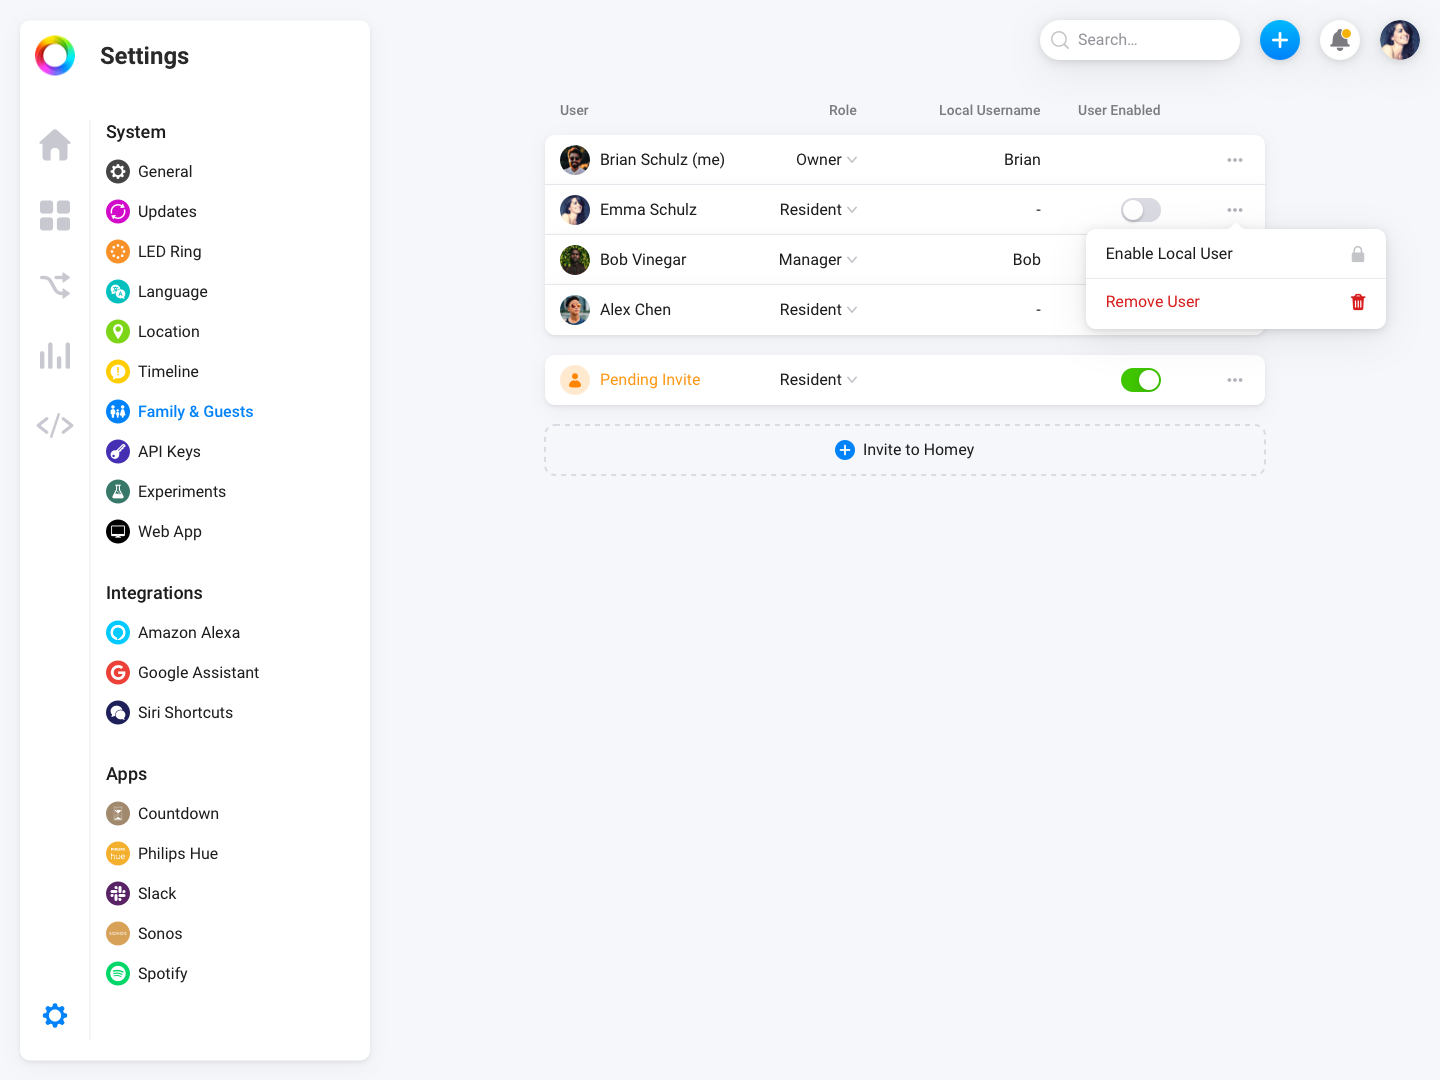
Task: Click the Pending Invite orange person icon
Action: coord(575,380)
